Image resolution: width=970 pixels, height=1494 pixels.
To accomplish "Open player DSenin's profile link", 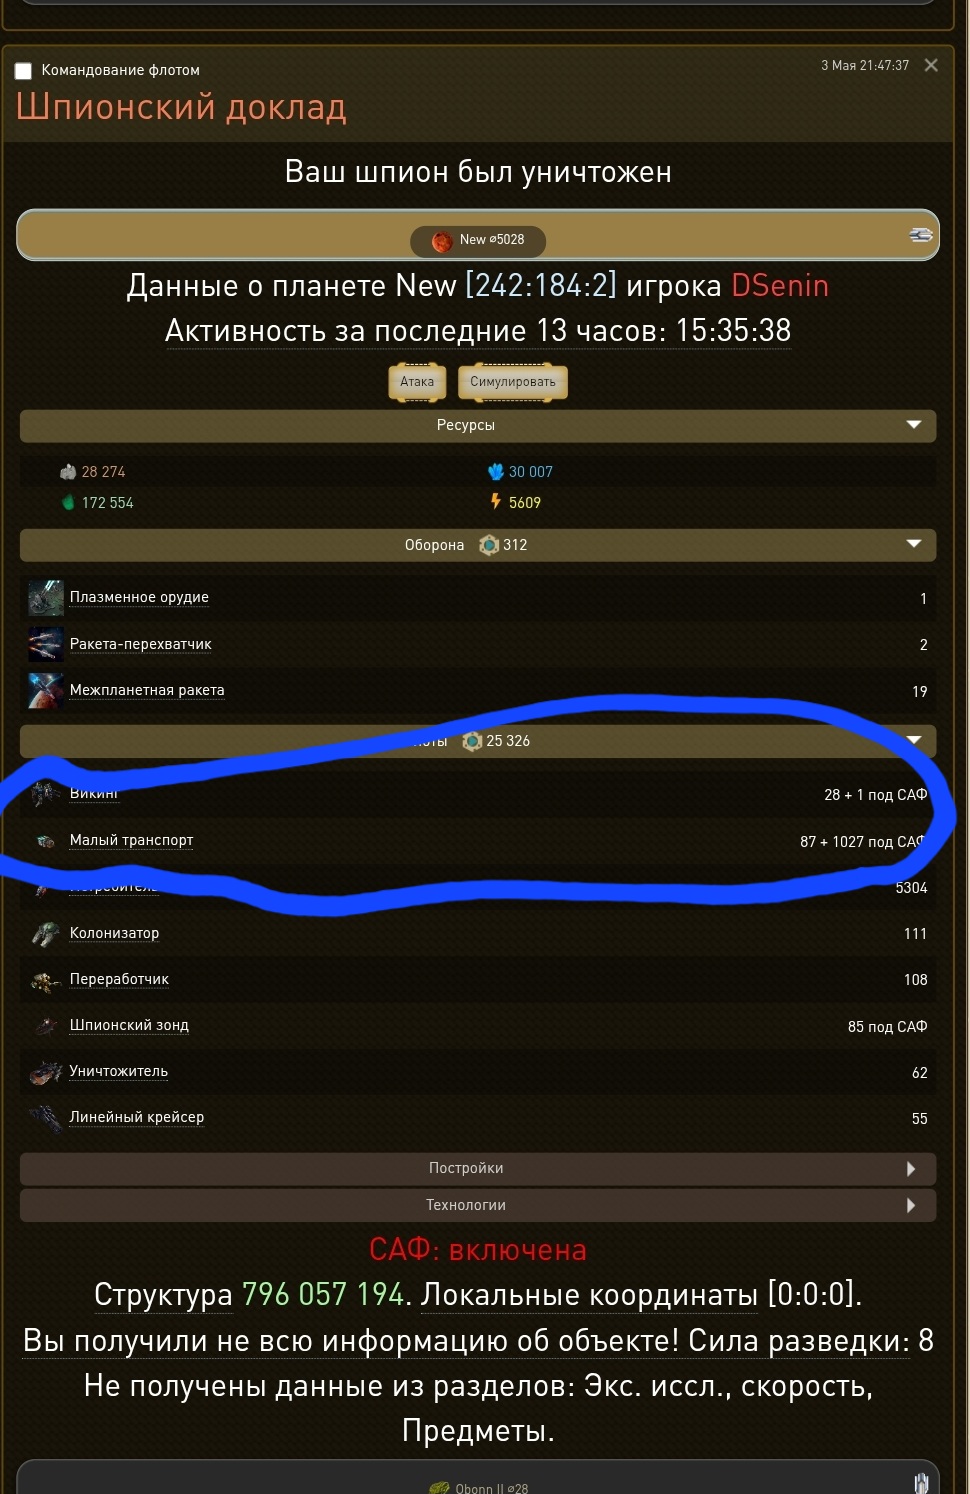I will coord(780,286).
